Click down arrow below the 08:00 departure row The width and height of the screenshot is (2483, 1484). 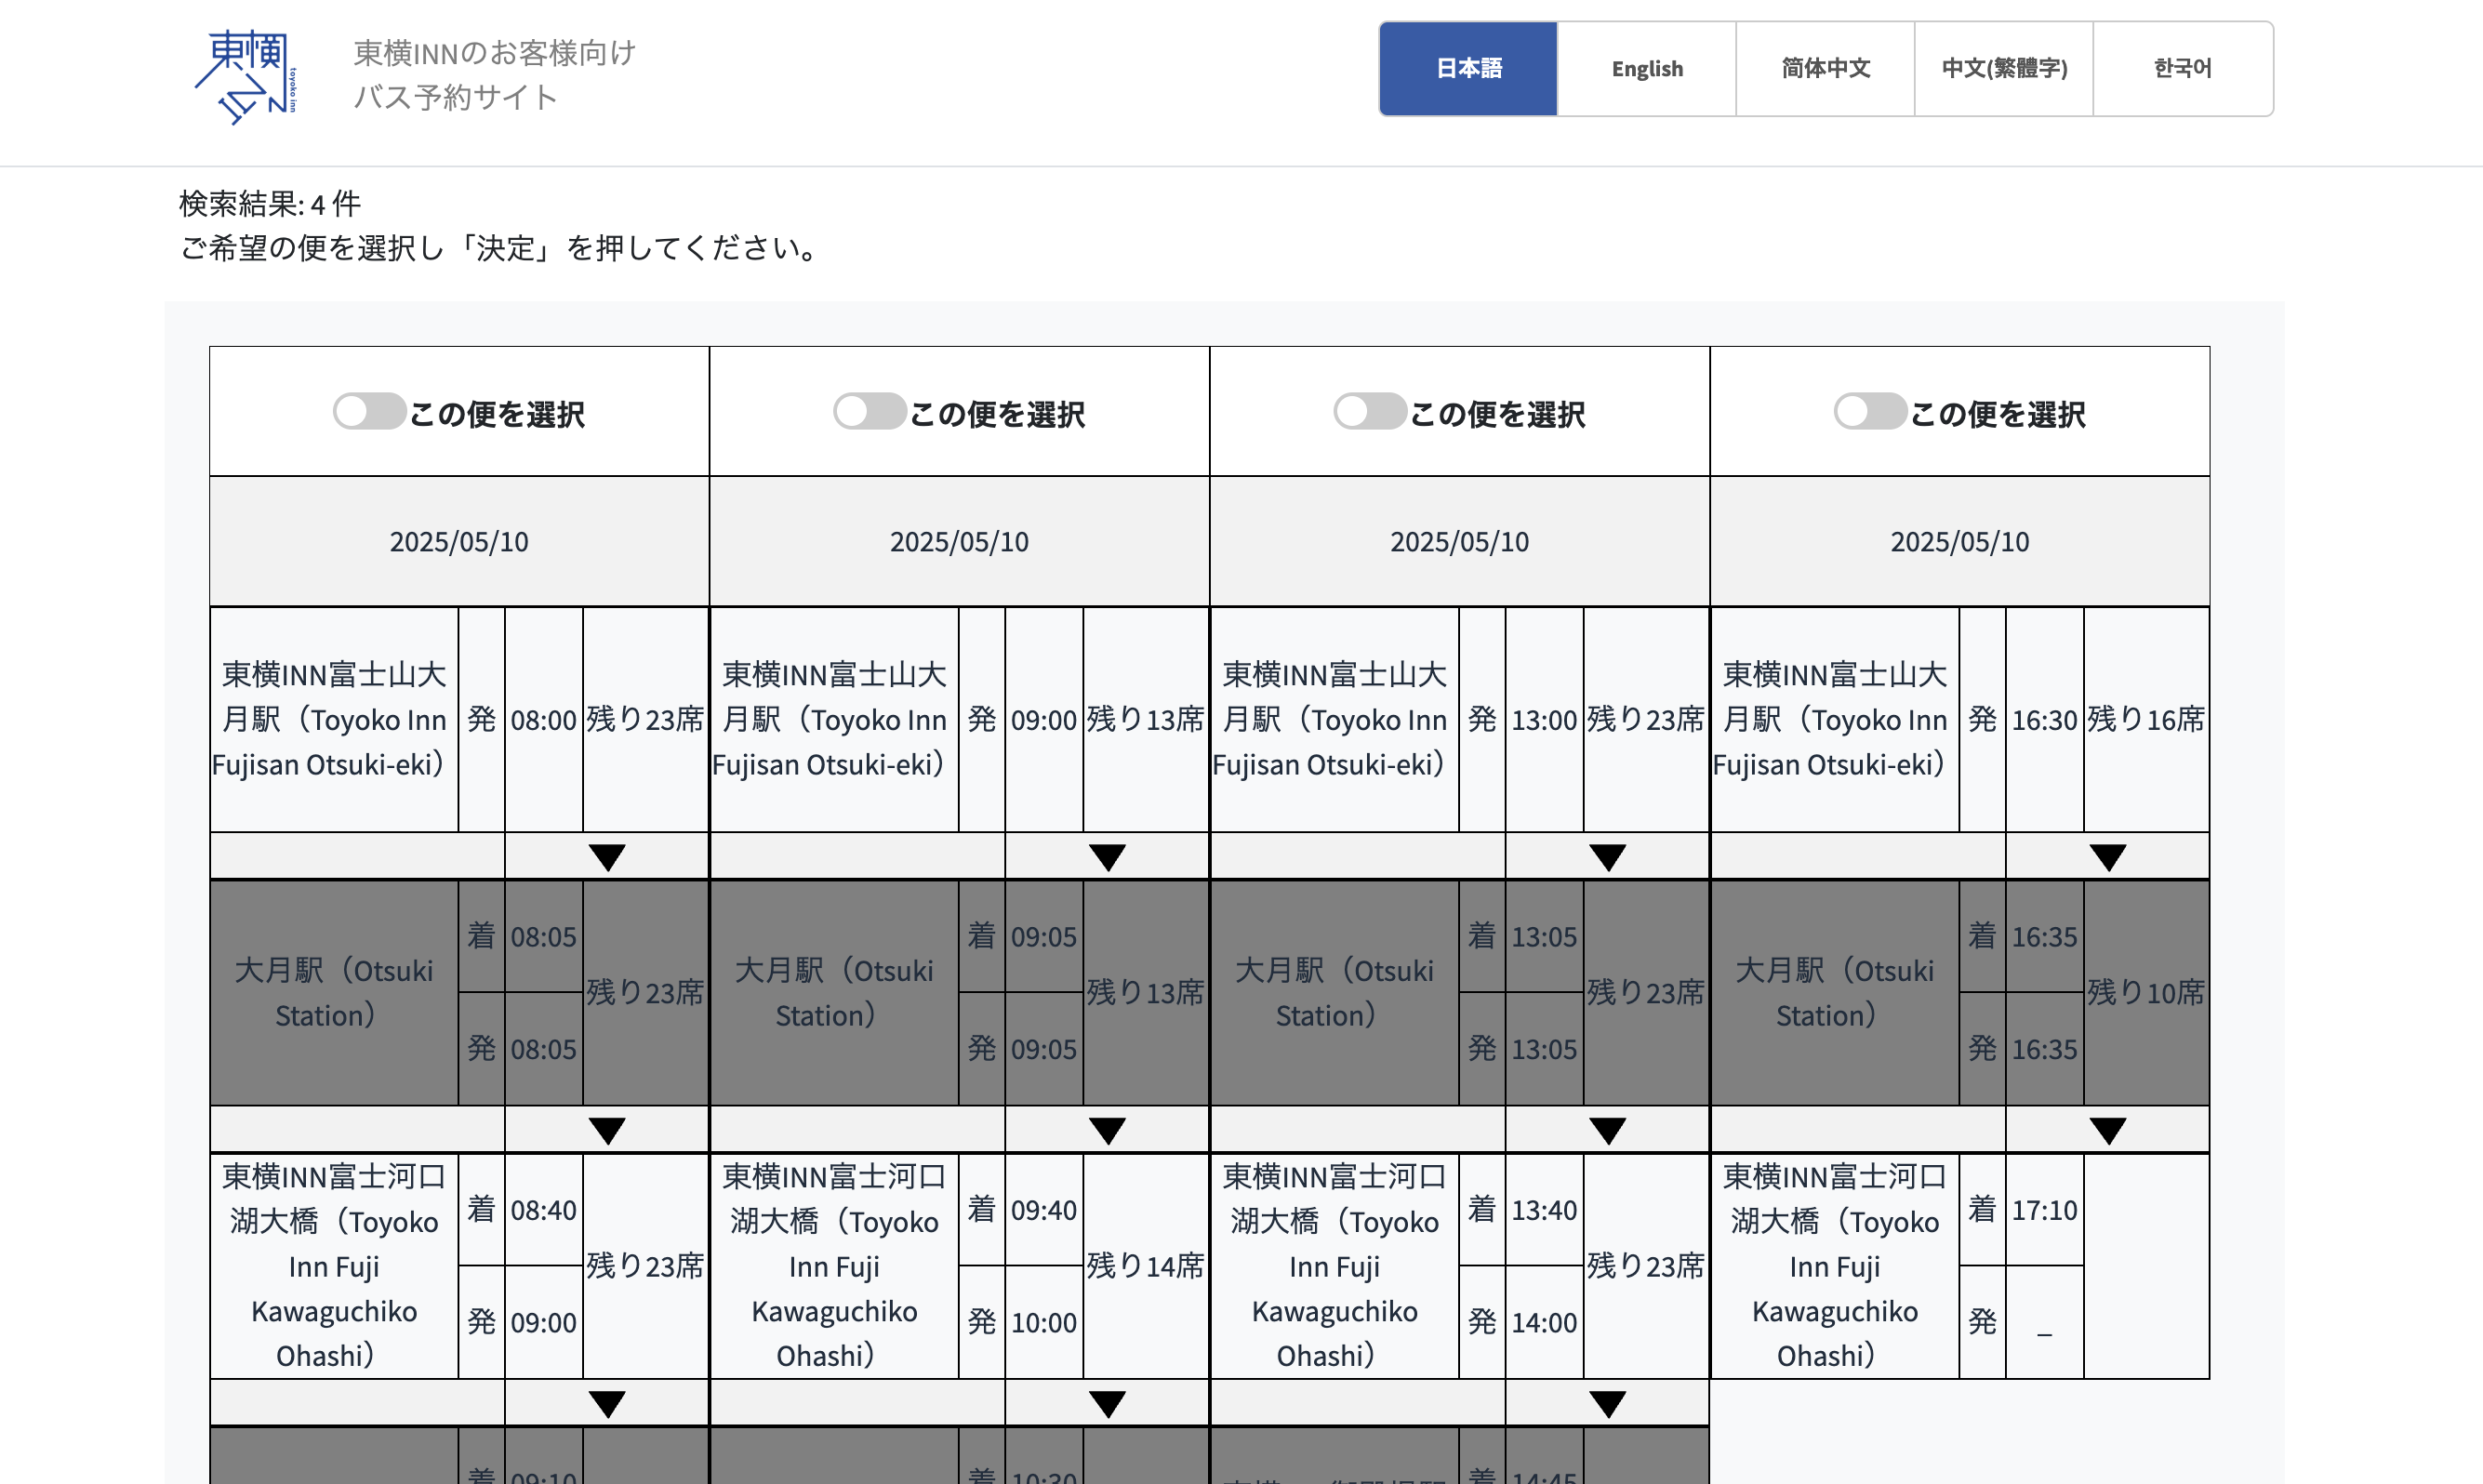[607, 857]
